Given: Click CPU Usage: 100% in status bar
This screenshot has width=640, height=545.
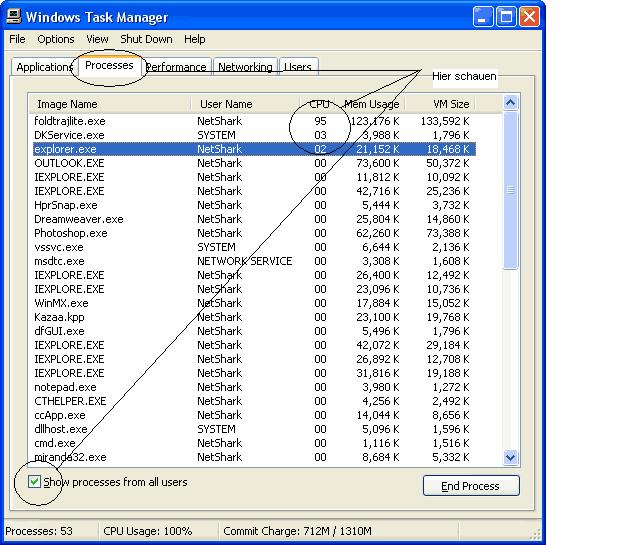Looking at the screenshot, I should [x=148, y=531].
